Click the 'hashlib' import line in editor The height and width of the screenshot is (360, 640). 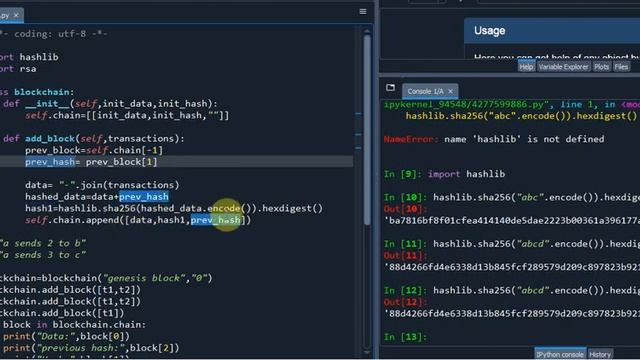pyautogui.click(x=29, y=57)
